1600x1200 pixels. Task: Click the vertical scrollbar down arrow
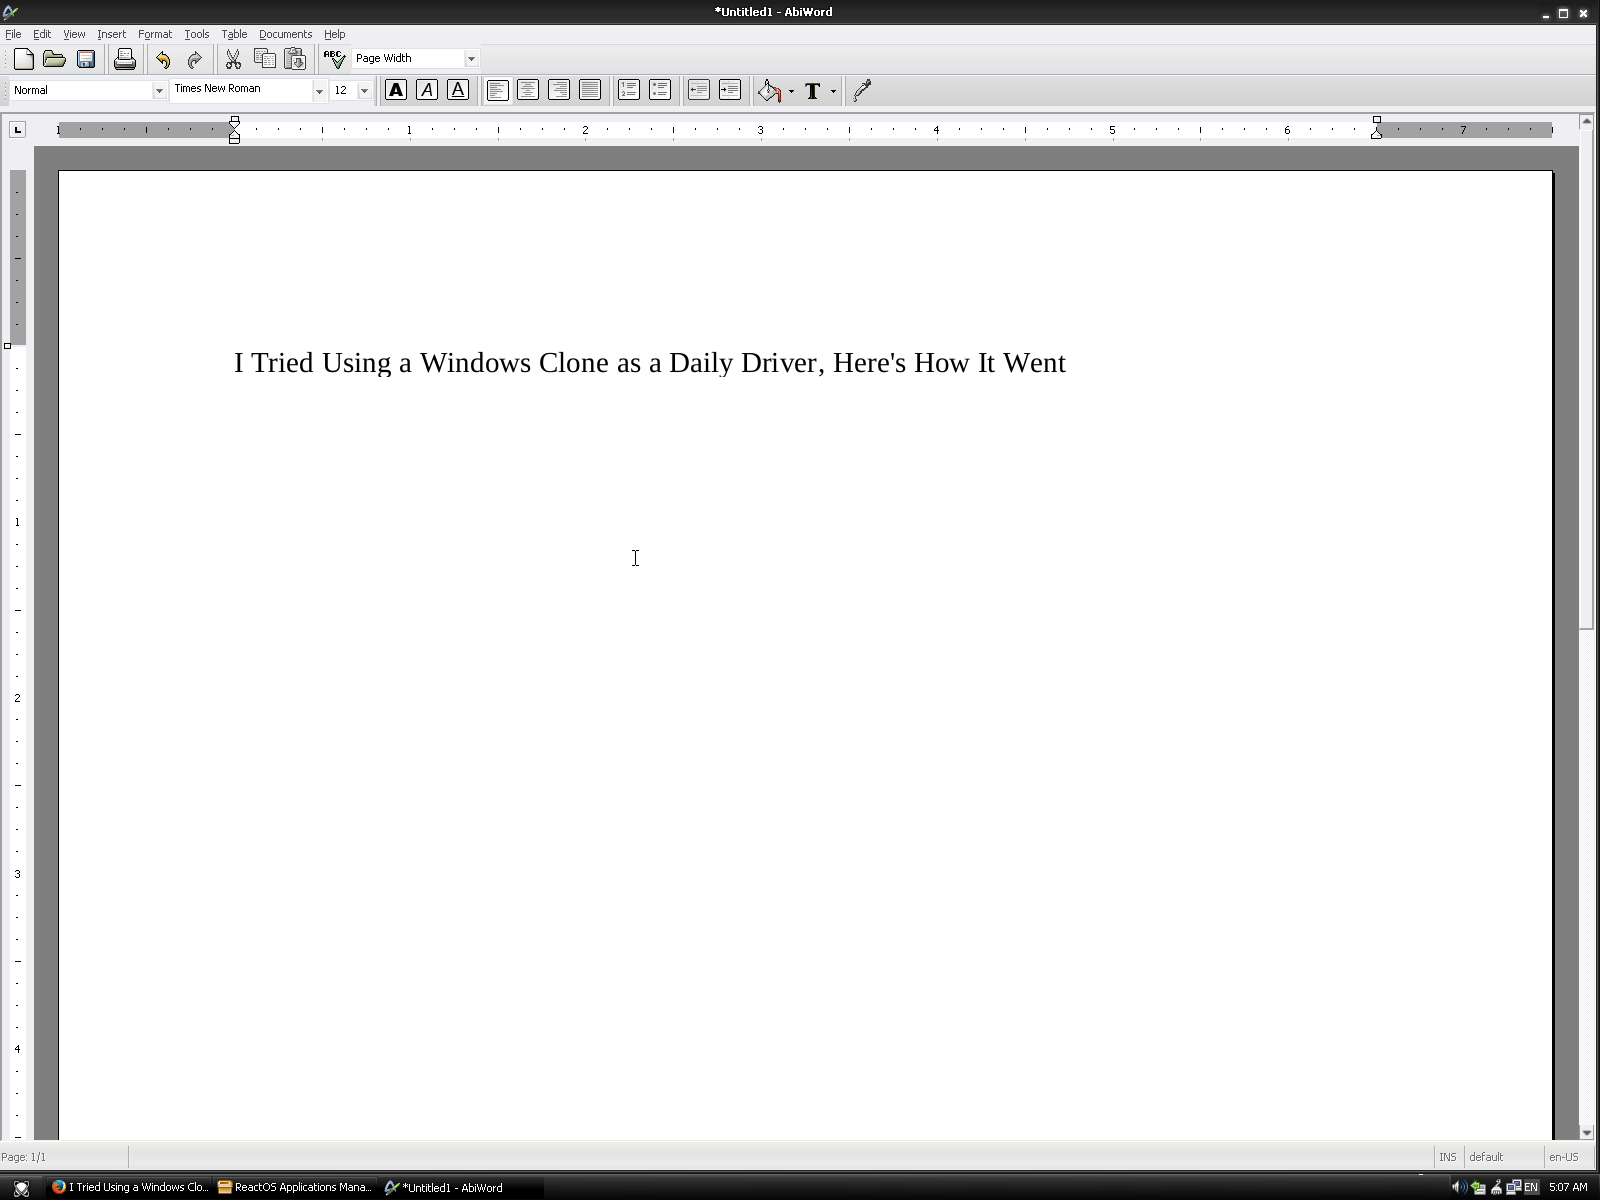1586,1132
